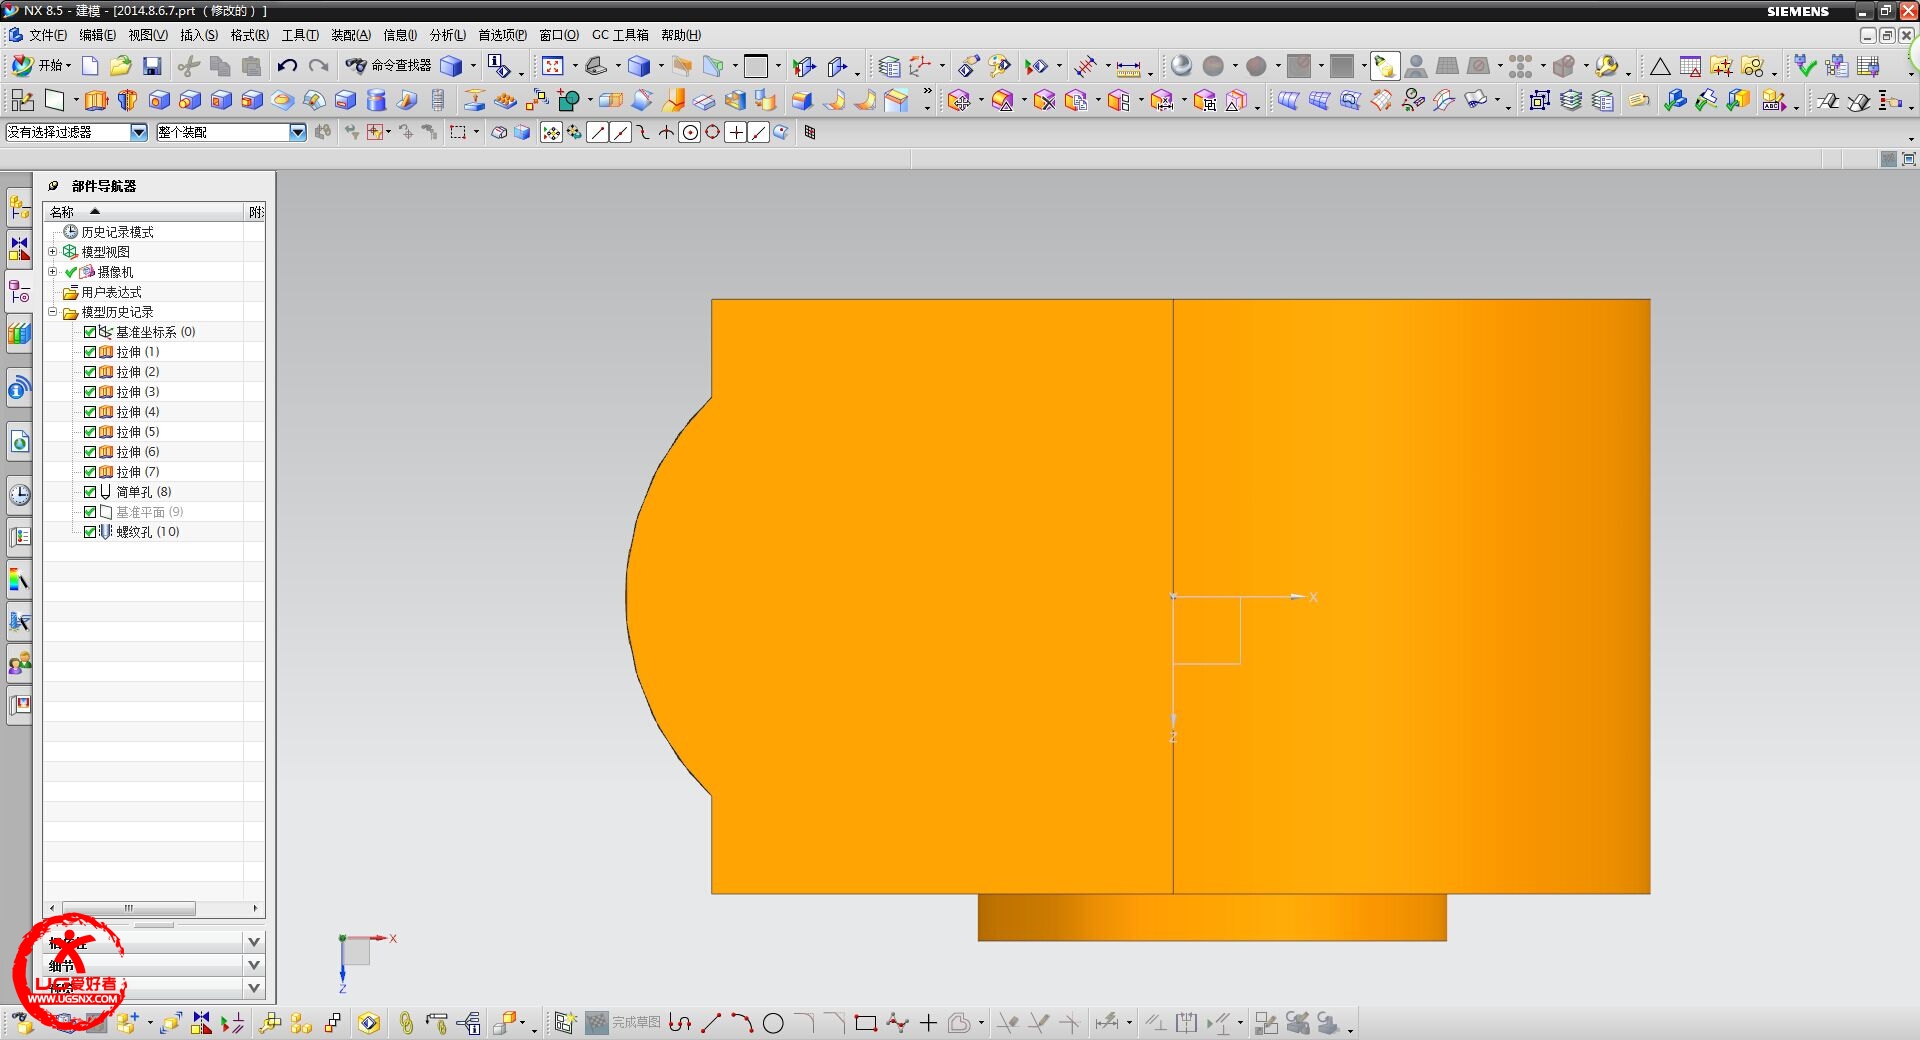This screenshot has width=1920, height=1040.
Task: Collapse the 模型历史记录 tree node
Action: pyautogui.click(x=53, y=312)
